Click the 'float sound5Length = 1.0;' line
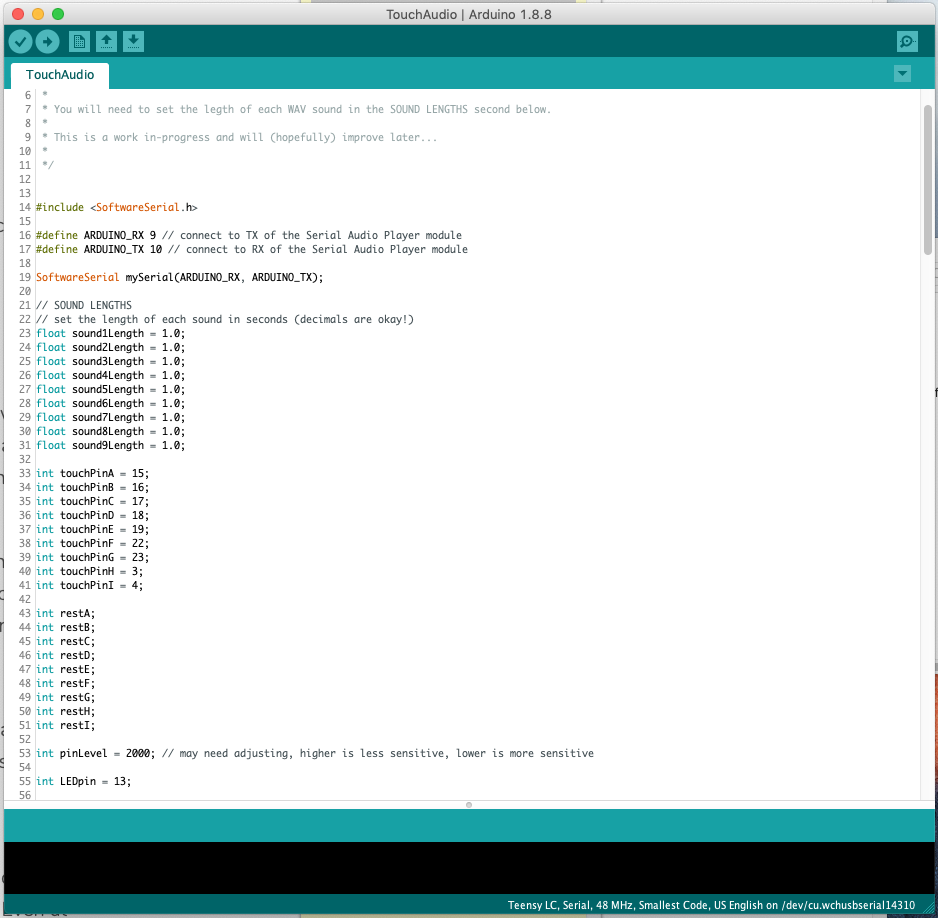This screenshot has width=938, height=918. coord(111,389)
